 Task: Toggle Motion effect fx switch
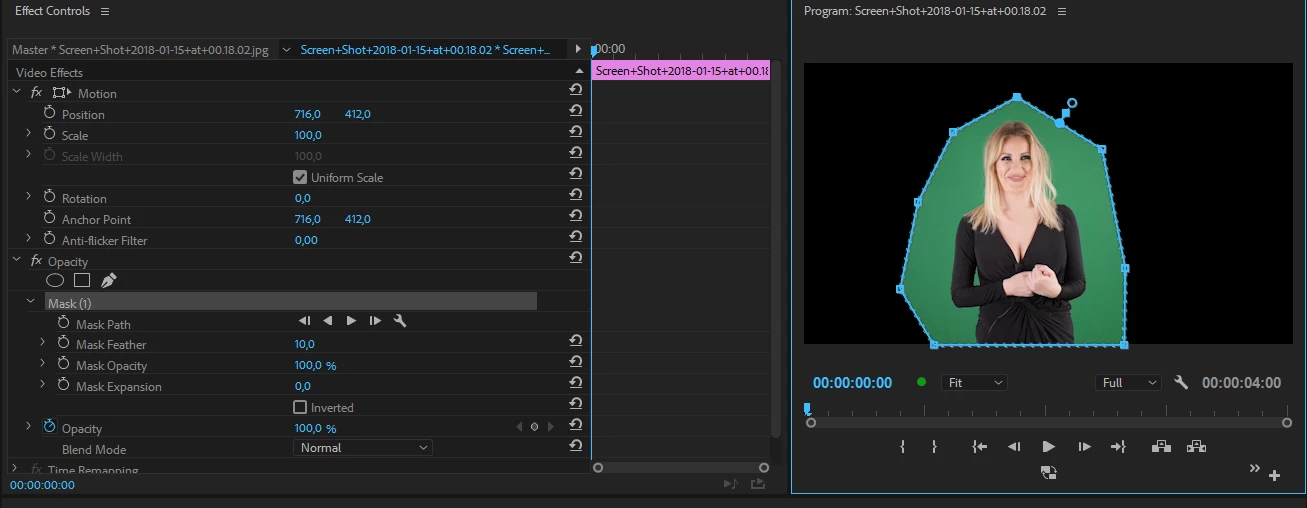tap(36, 92)
